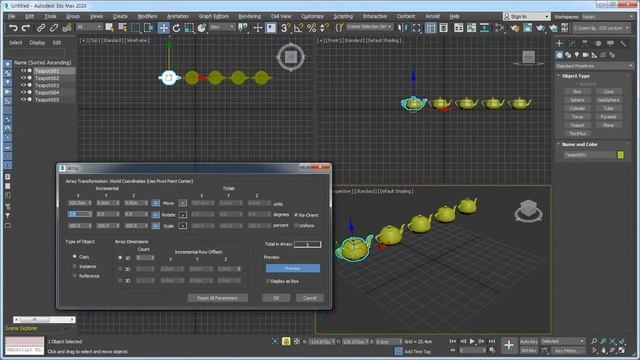Image resolution: width=640 pixels, height=360 pixels.
Task: Click the Undo arrow in the main toolbar
Action: pyautogui.click(x=13, y=28)
